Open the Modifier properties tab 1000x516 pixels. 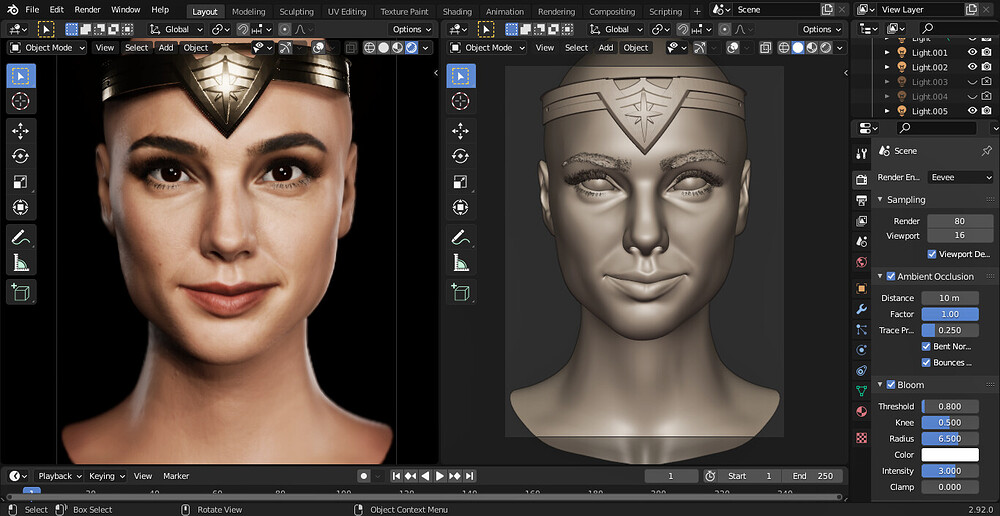pos(862,309)
